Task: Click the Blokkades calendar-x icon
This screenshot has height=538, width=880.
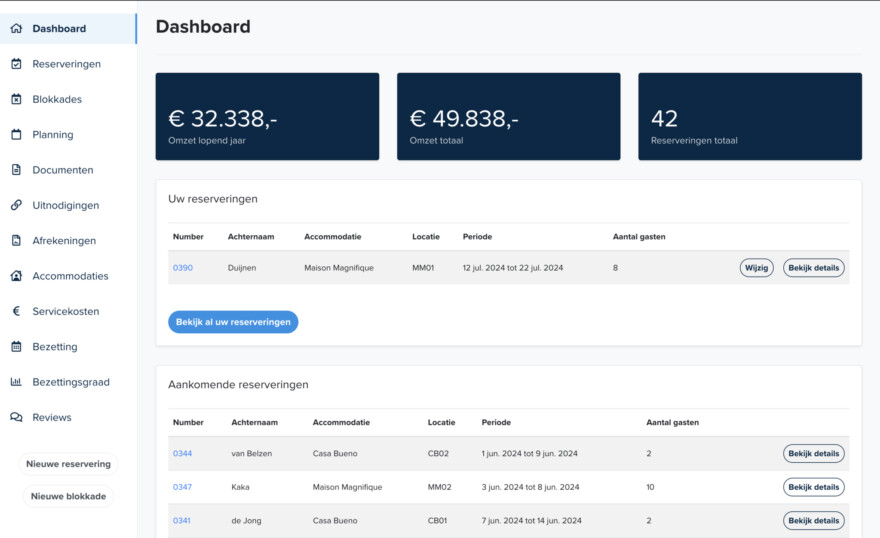Action: pyautogui.click(x=16, y=99)
